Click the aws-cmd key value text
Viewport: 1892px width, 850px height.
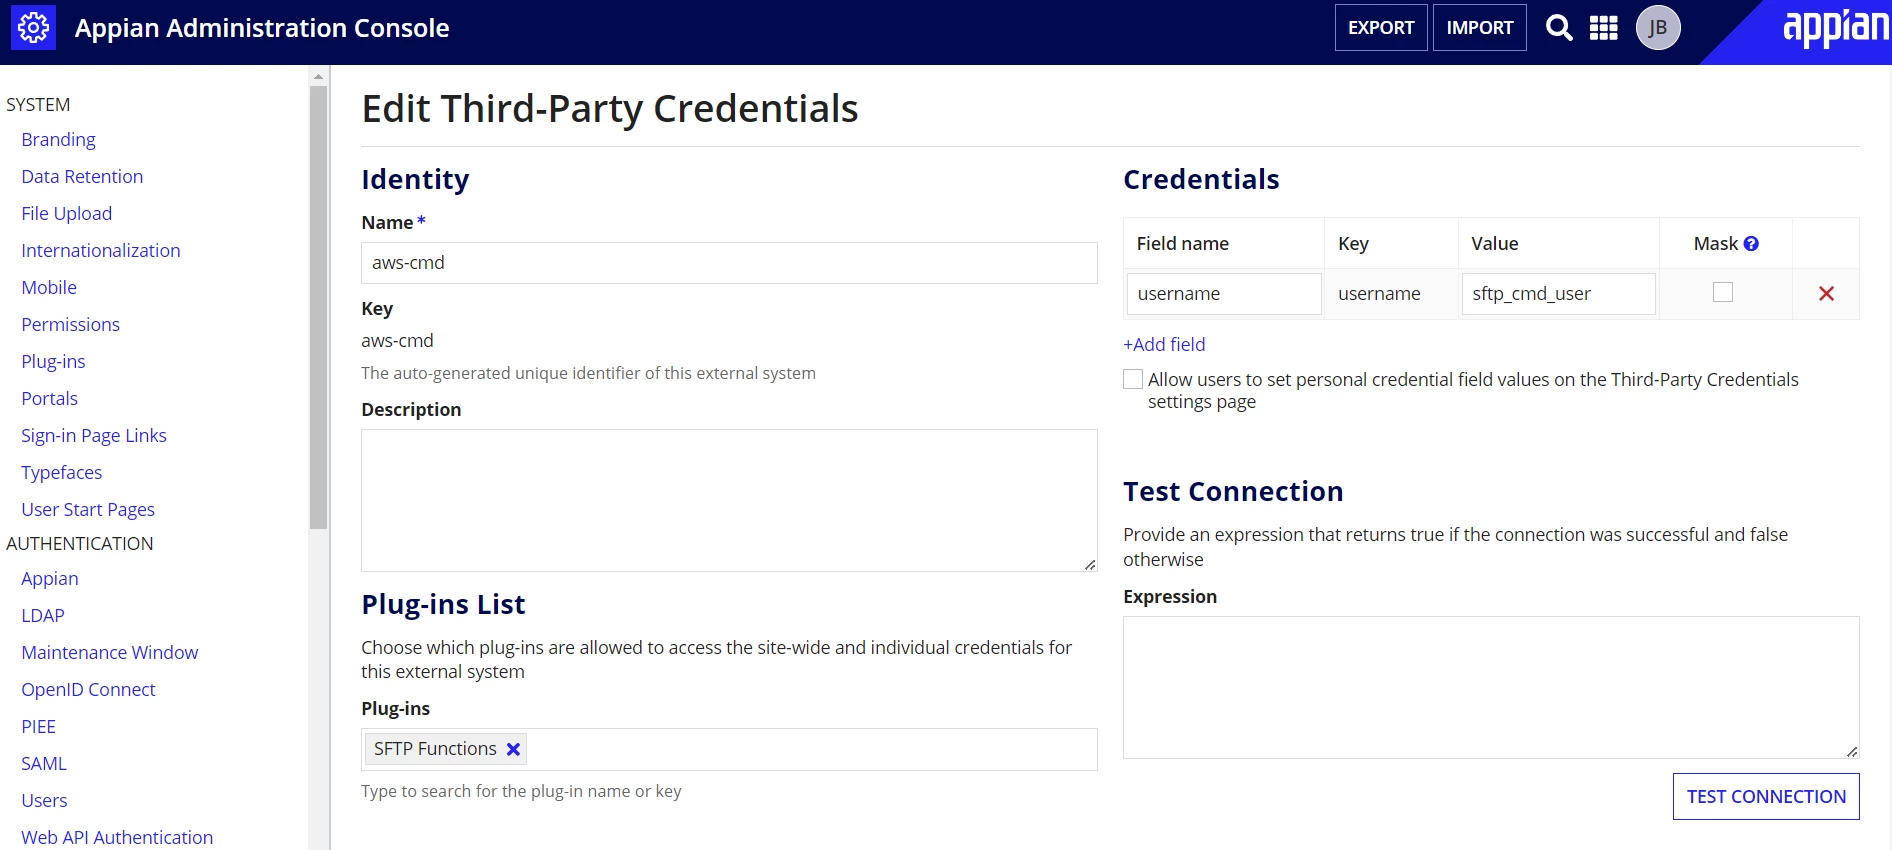[397, 341]
